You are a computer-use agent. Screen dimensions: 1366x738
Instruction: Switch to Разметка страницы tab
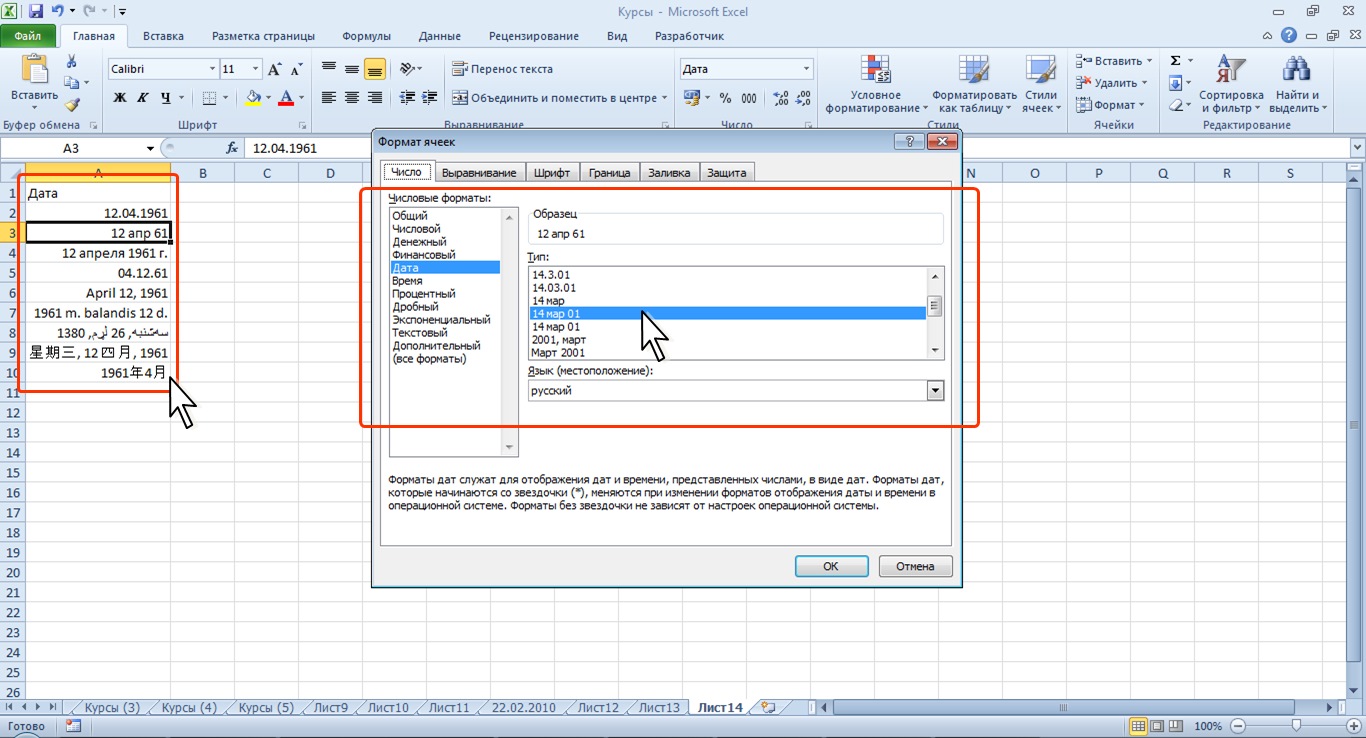click(263, 36)
